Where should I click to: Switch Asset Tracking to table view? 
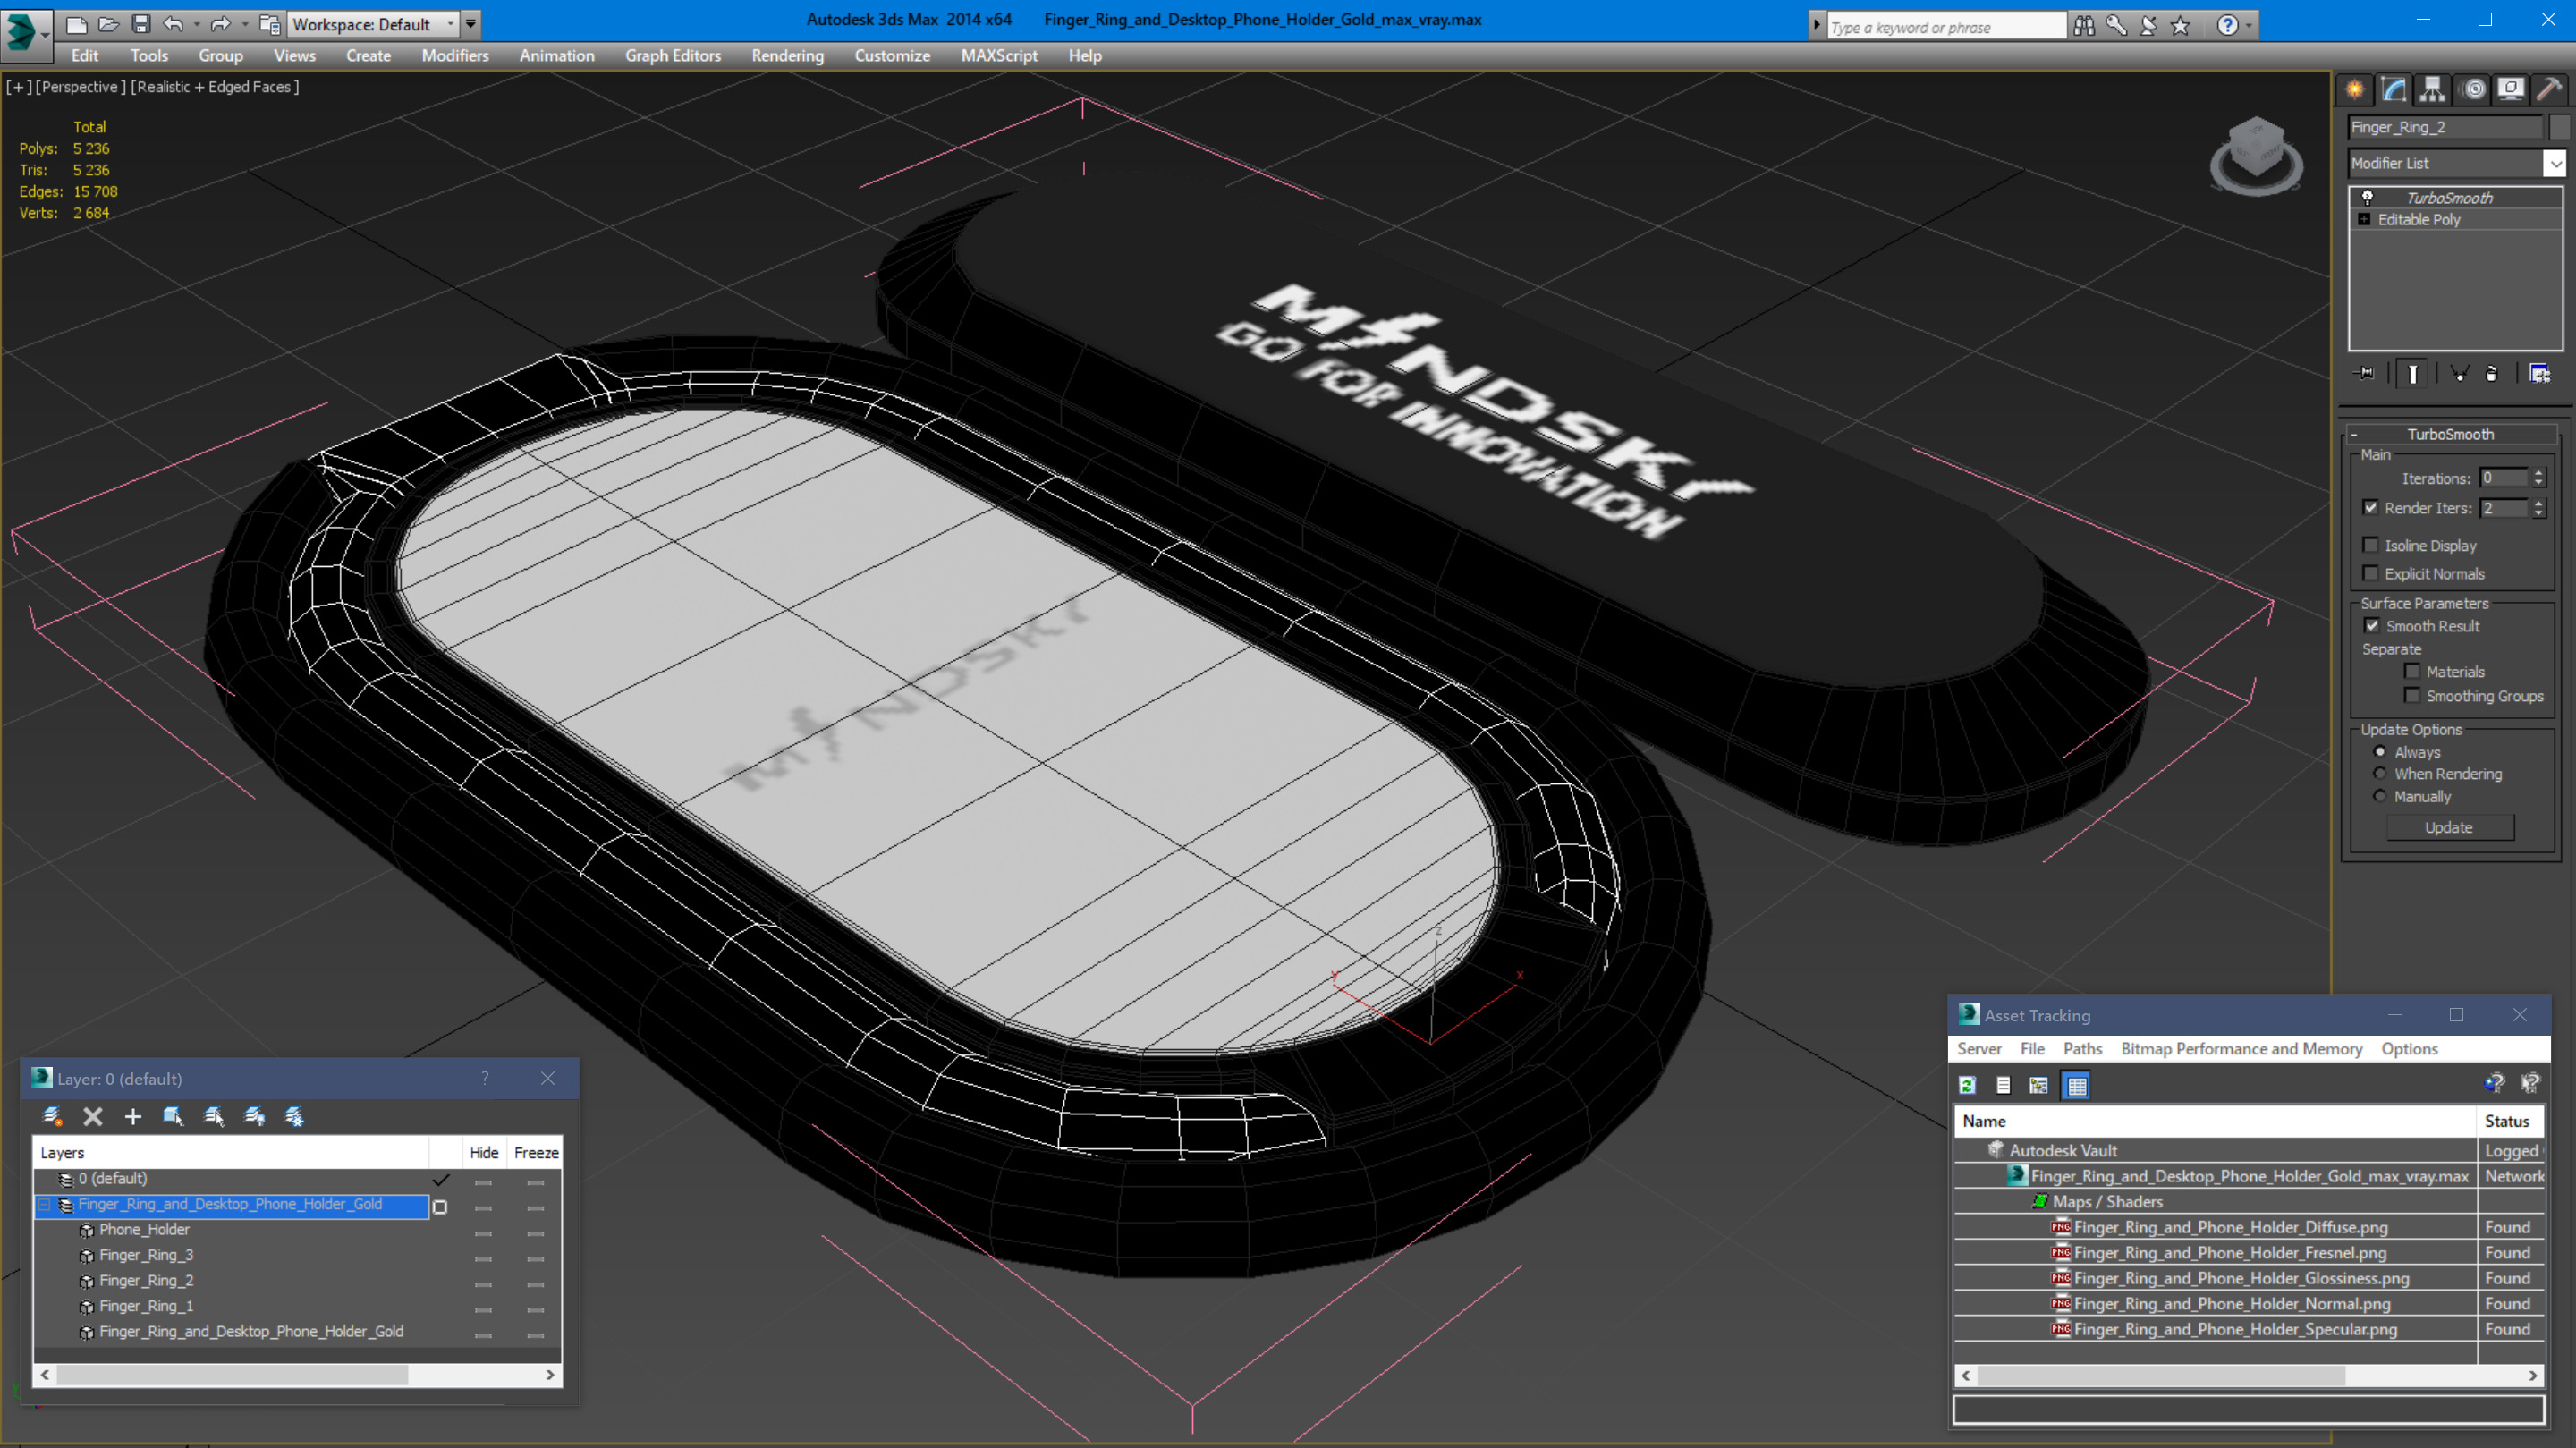click(x=2076, y=1085)
